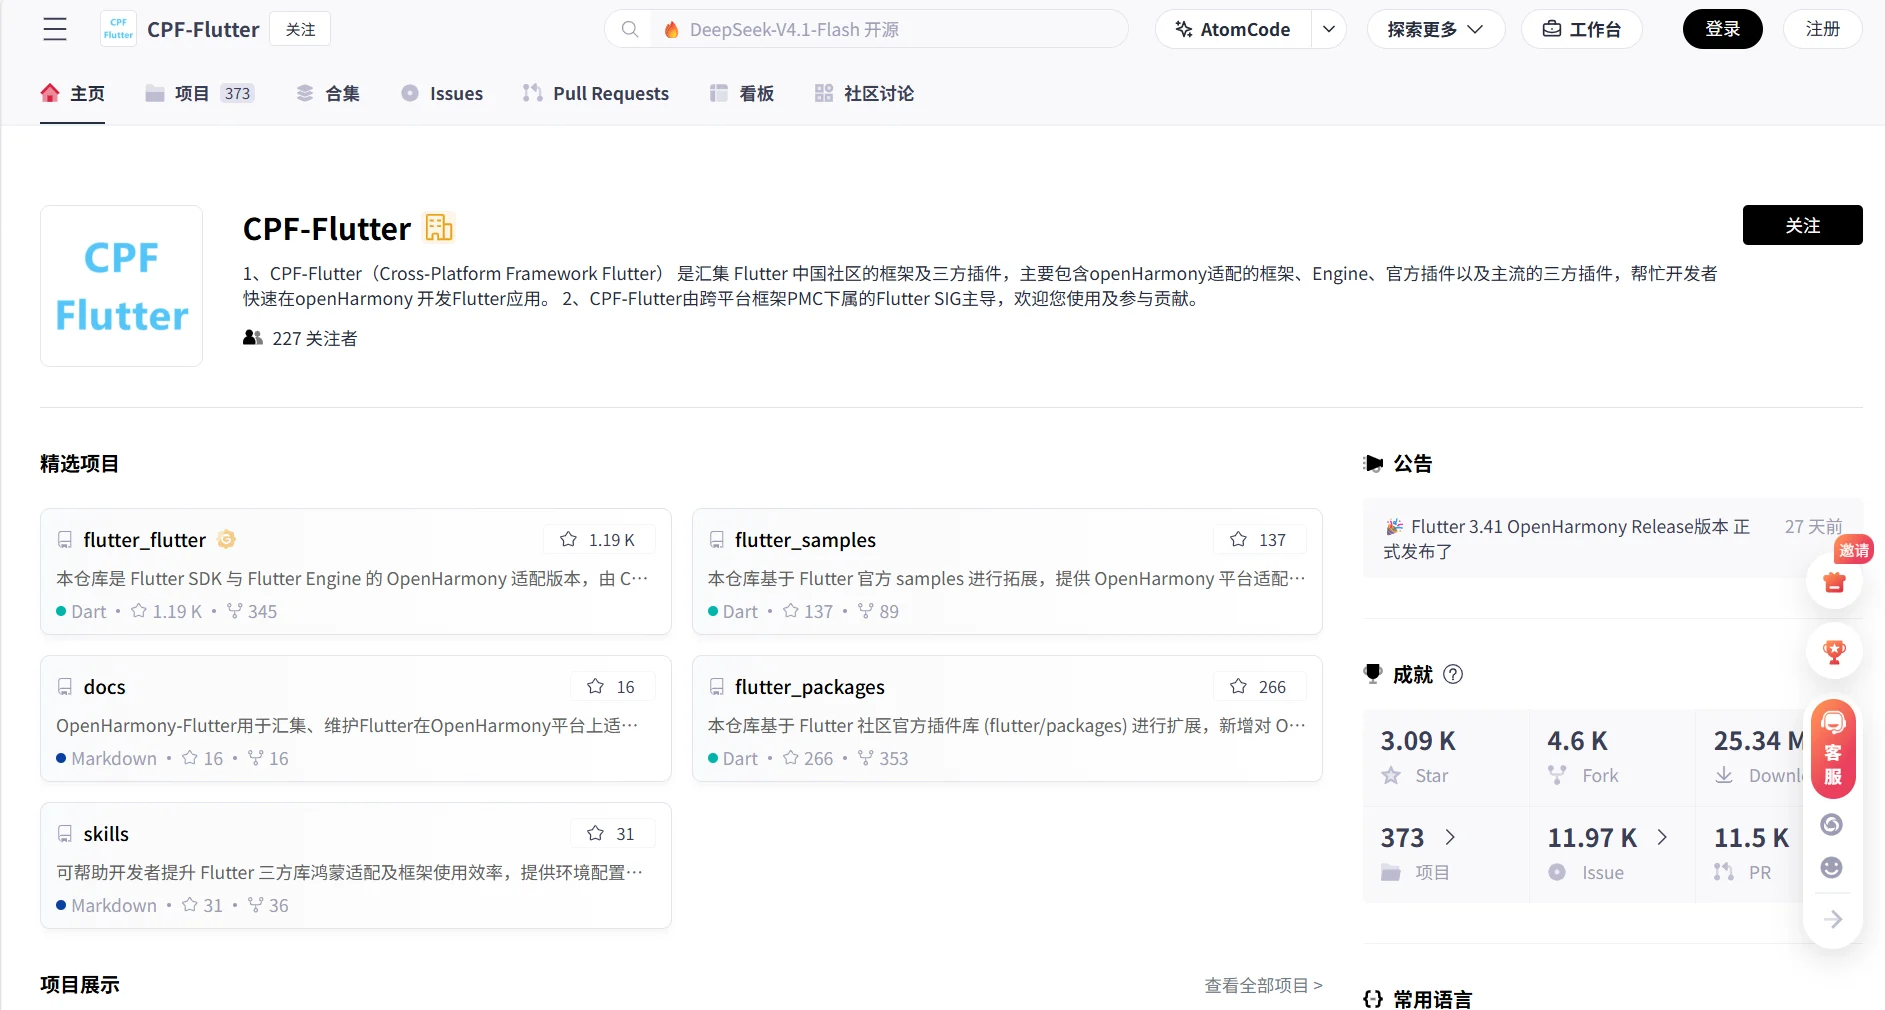Star the docs project (16)
The height and width of the screenshot is (1010, 1885).
(611, 686)
